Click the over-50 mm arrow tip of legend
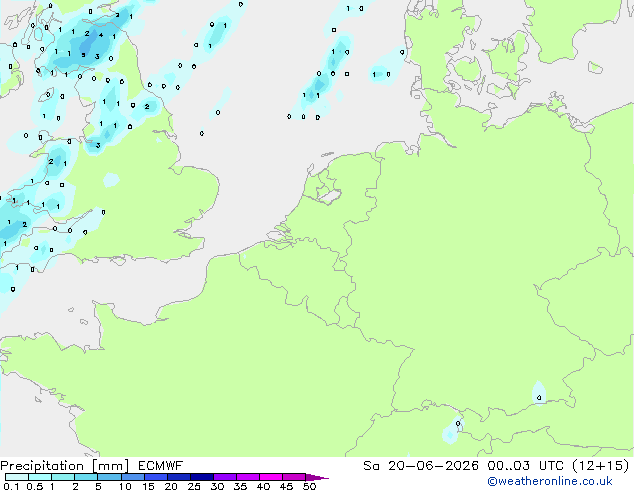Image resolution: width=634 pixels, height=490 pixels. pyautogui.click(x=317, y=477)
